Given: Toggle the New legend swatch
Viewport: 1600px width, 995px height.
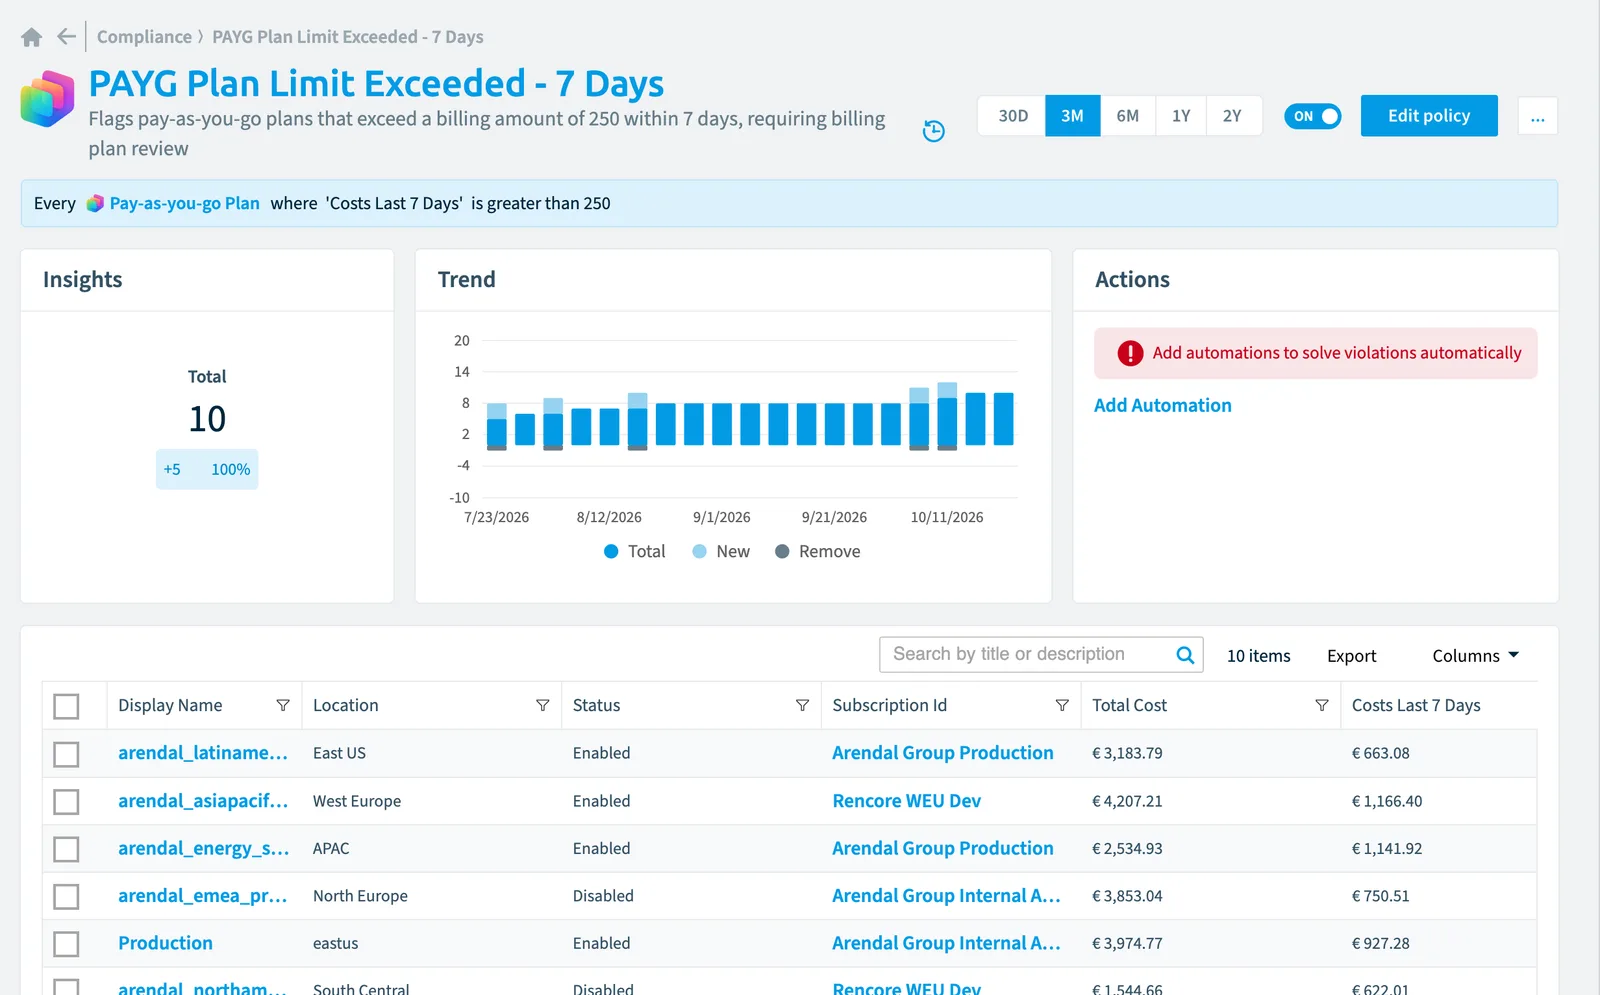Looking at the screenshot, I should (700, 552).
